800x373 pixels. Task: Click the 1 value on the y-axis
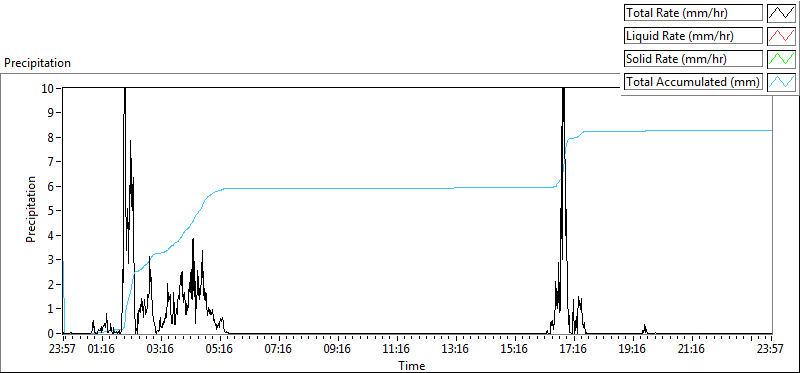52,309
